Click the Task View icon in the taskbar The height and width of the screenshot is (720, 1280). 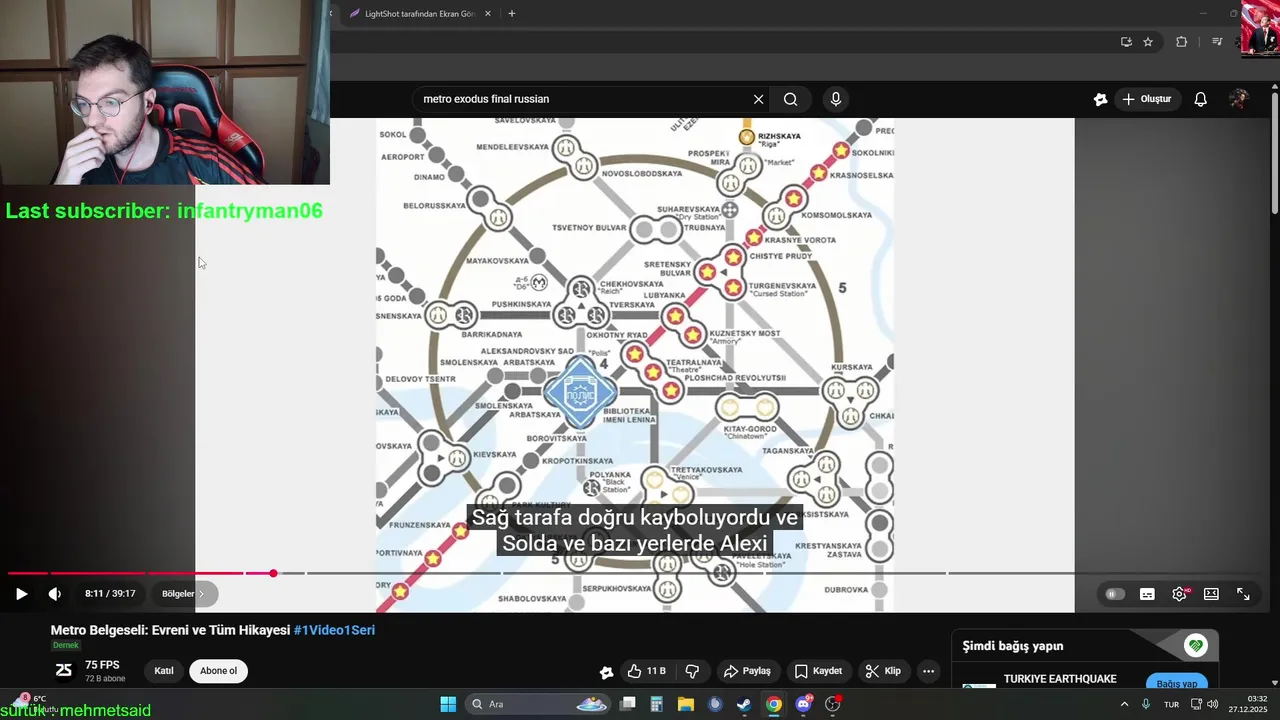628,704
